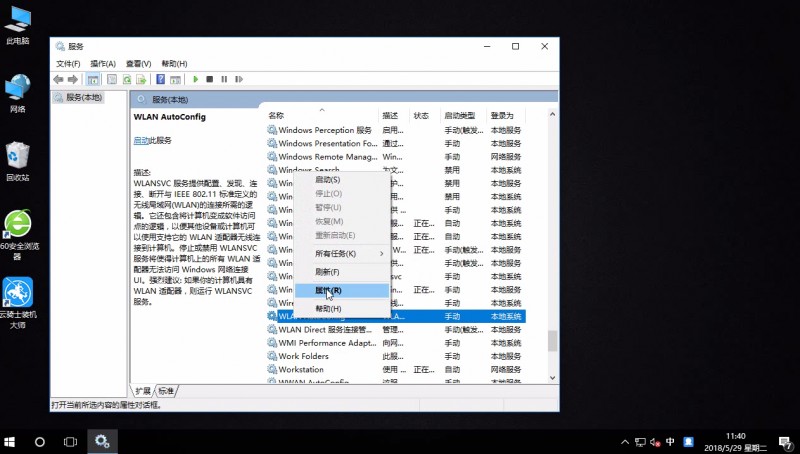This screenshot has height=454, width=800.
Task: Click the Restart service toolbar icon
Action: (x=239, y=79)
